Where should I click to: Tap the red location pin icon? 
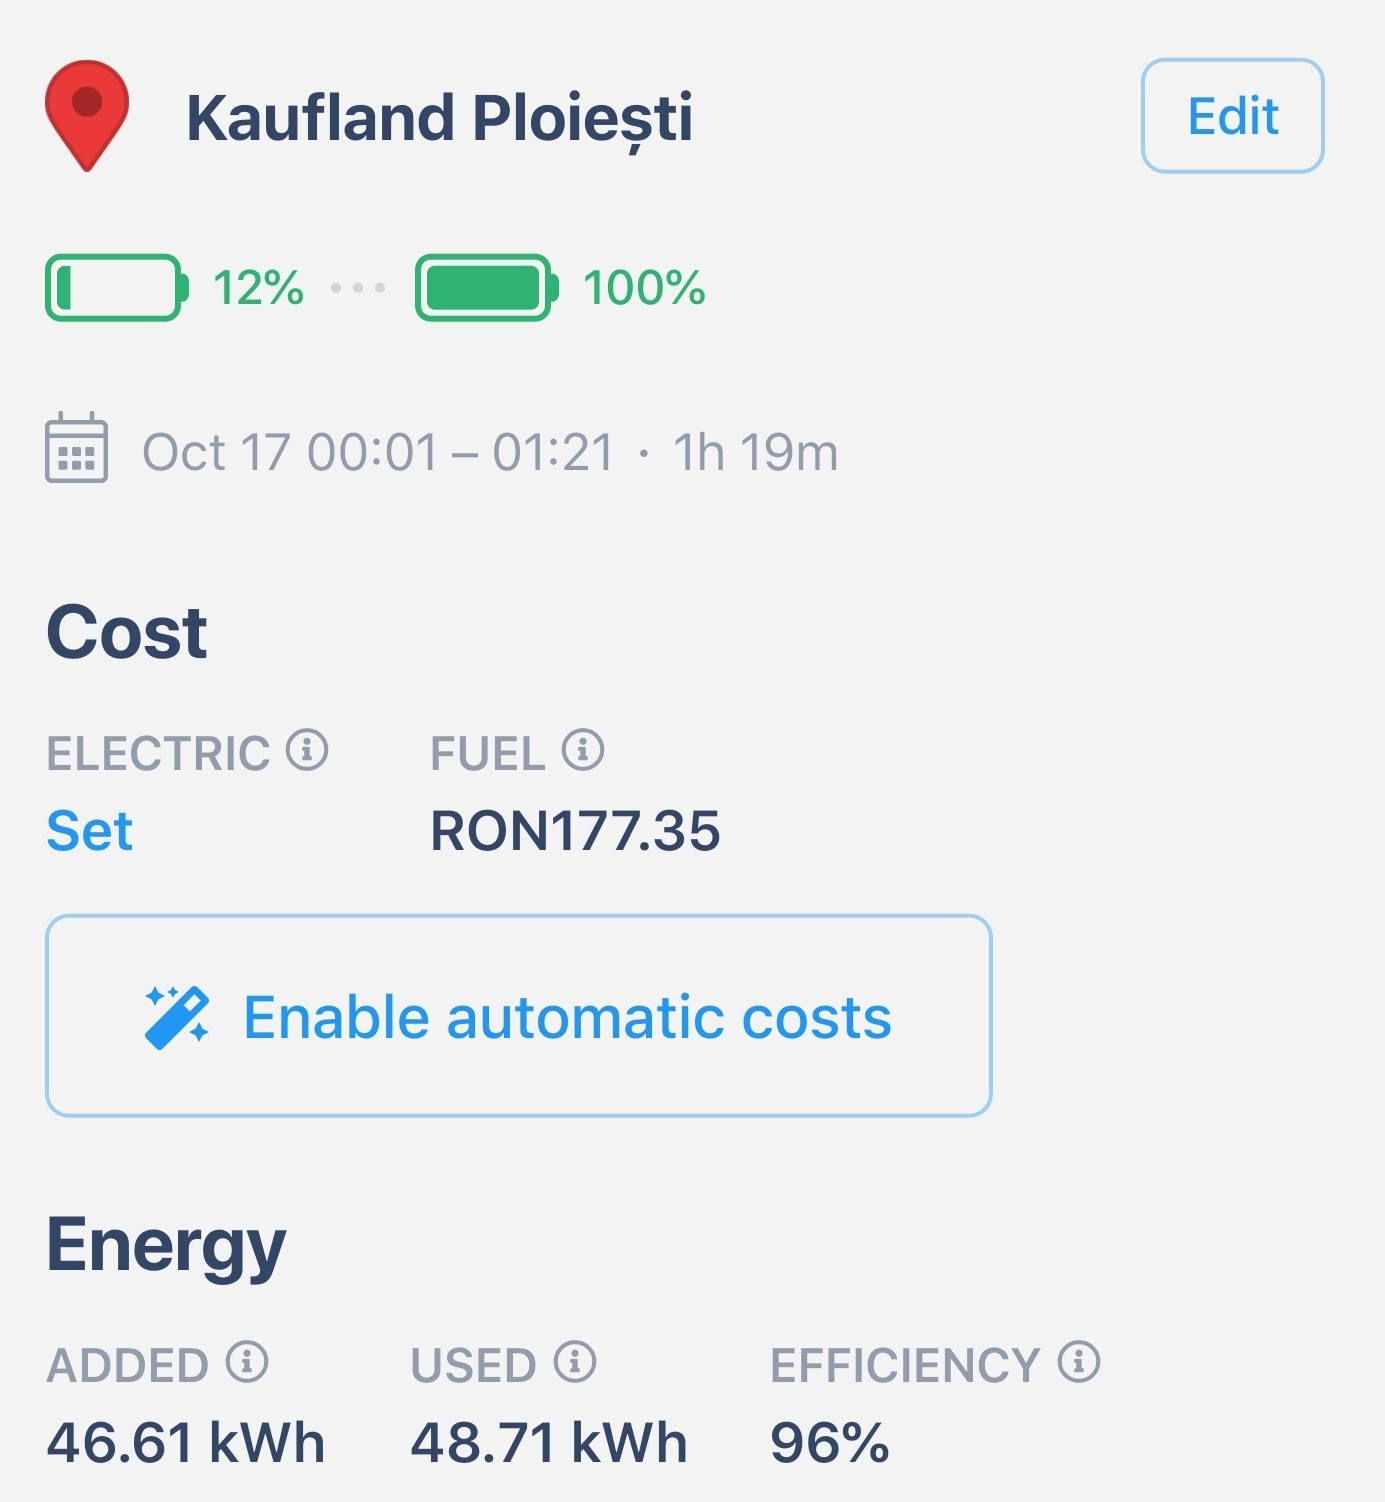coord(87,113)
